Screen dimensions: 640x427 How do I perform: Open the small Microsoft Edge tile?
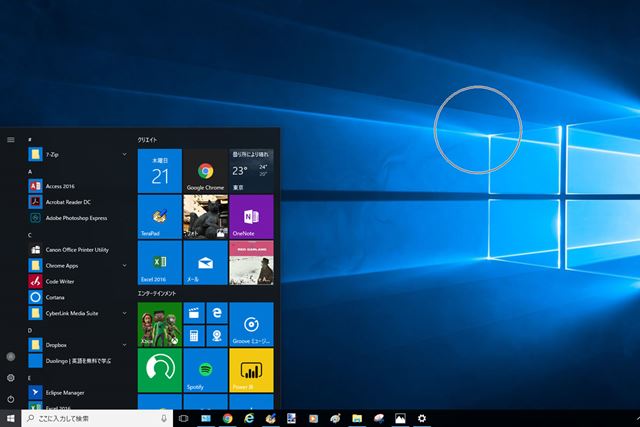coord(217,313)
